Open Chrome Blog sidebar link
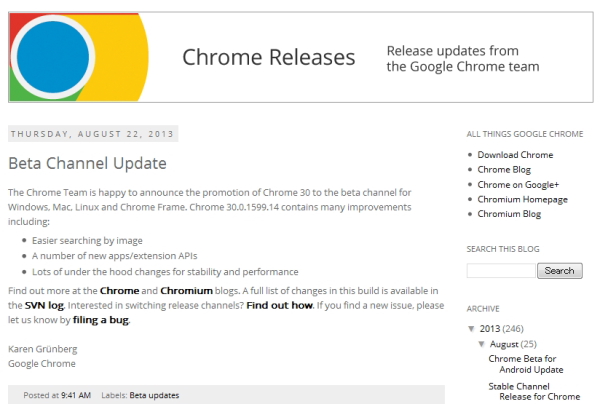The image size is (600, 404). click(507, 170)
